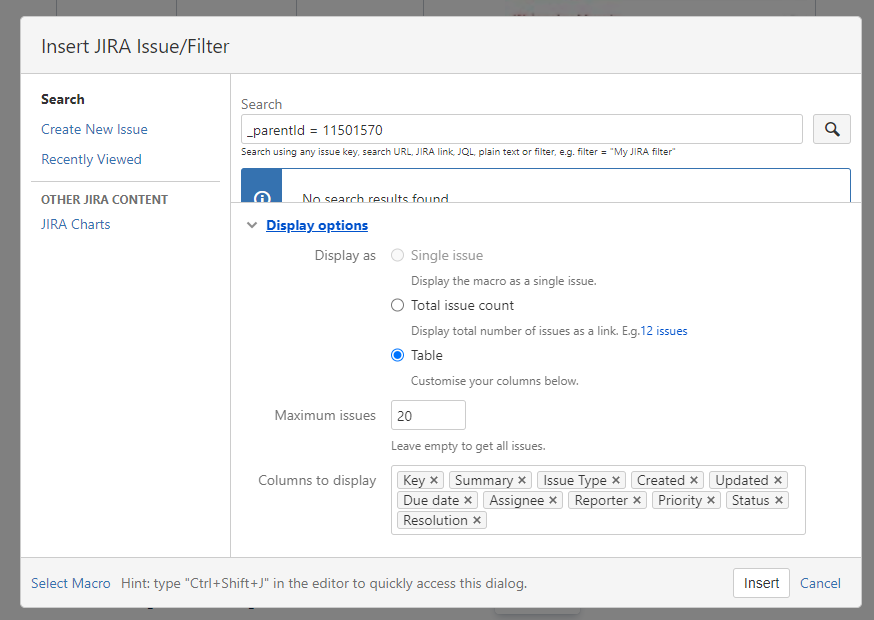Focus the JQL search input field
The image size is (874, 620).
coord(522,129)
